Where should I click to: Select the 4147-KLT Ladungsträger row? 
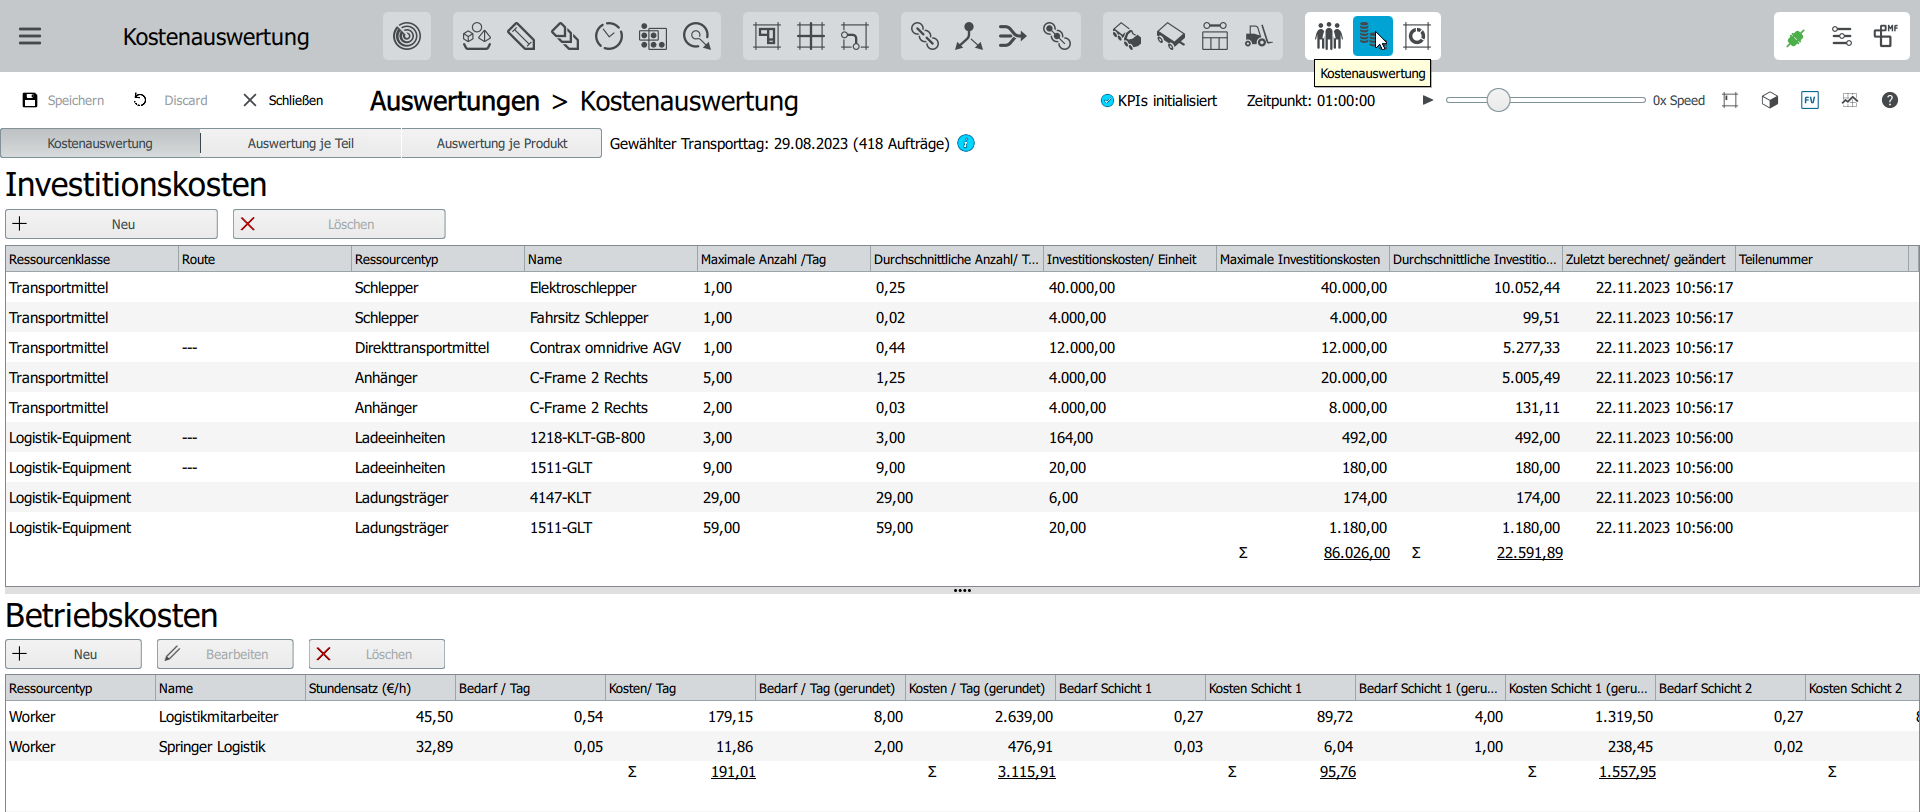[x=960, y=497]
